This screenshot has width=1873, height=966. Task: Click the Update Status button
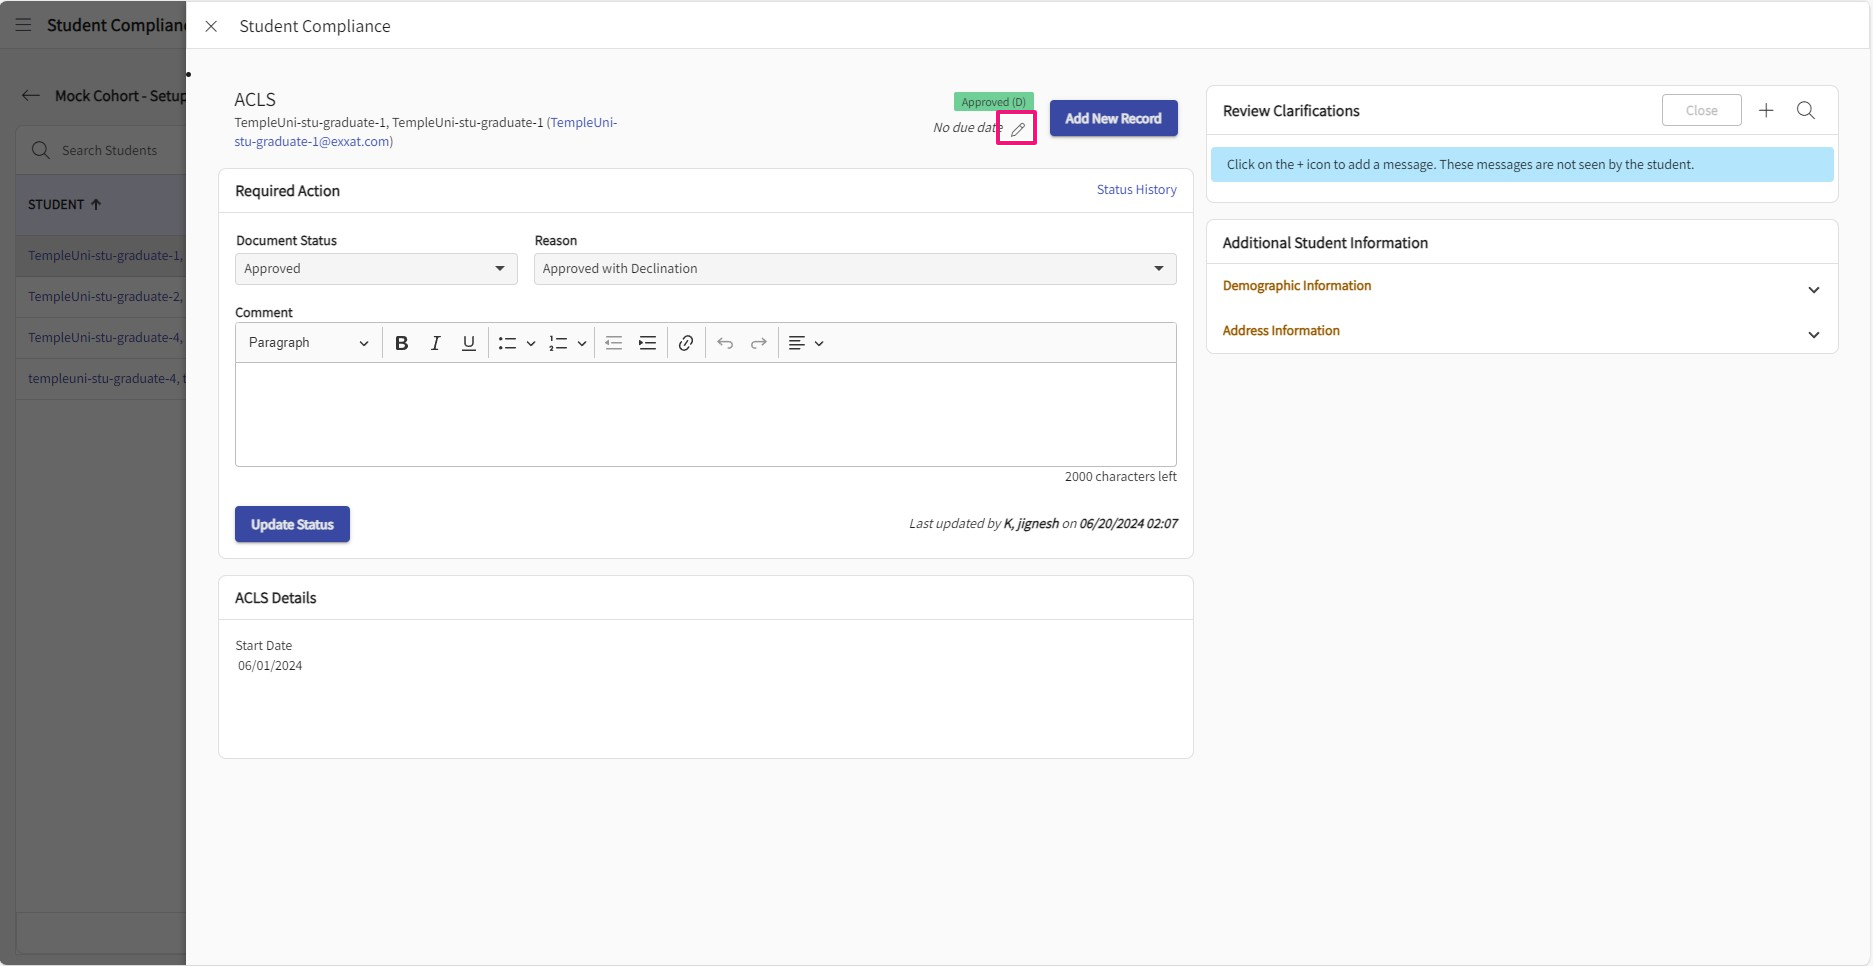(x=292, y=524)
